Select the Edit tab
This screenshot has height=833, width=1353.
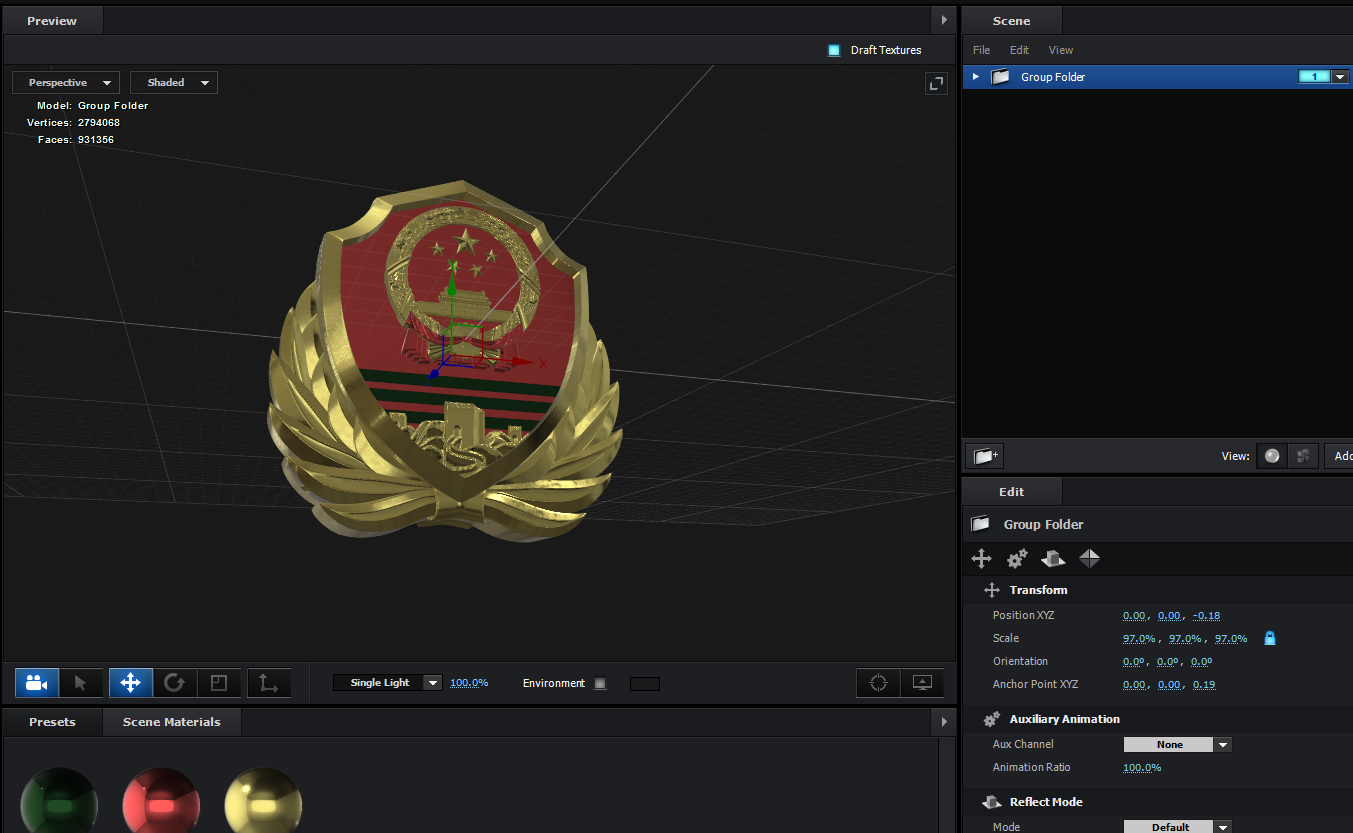point(1012,492)
